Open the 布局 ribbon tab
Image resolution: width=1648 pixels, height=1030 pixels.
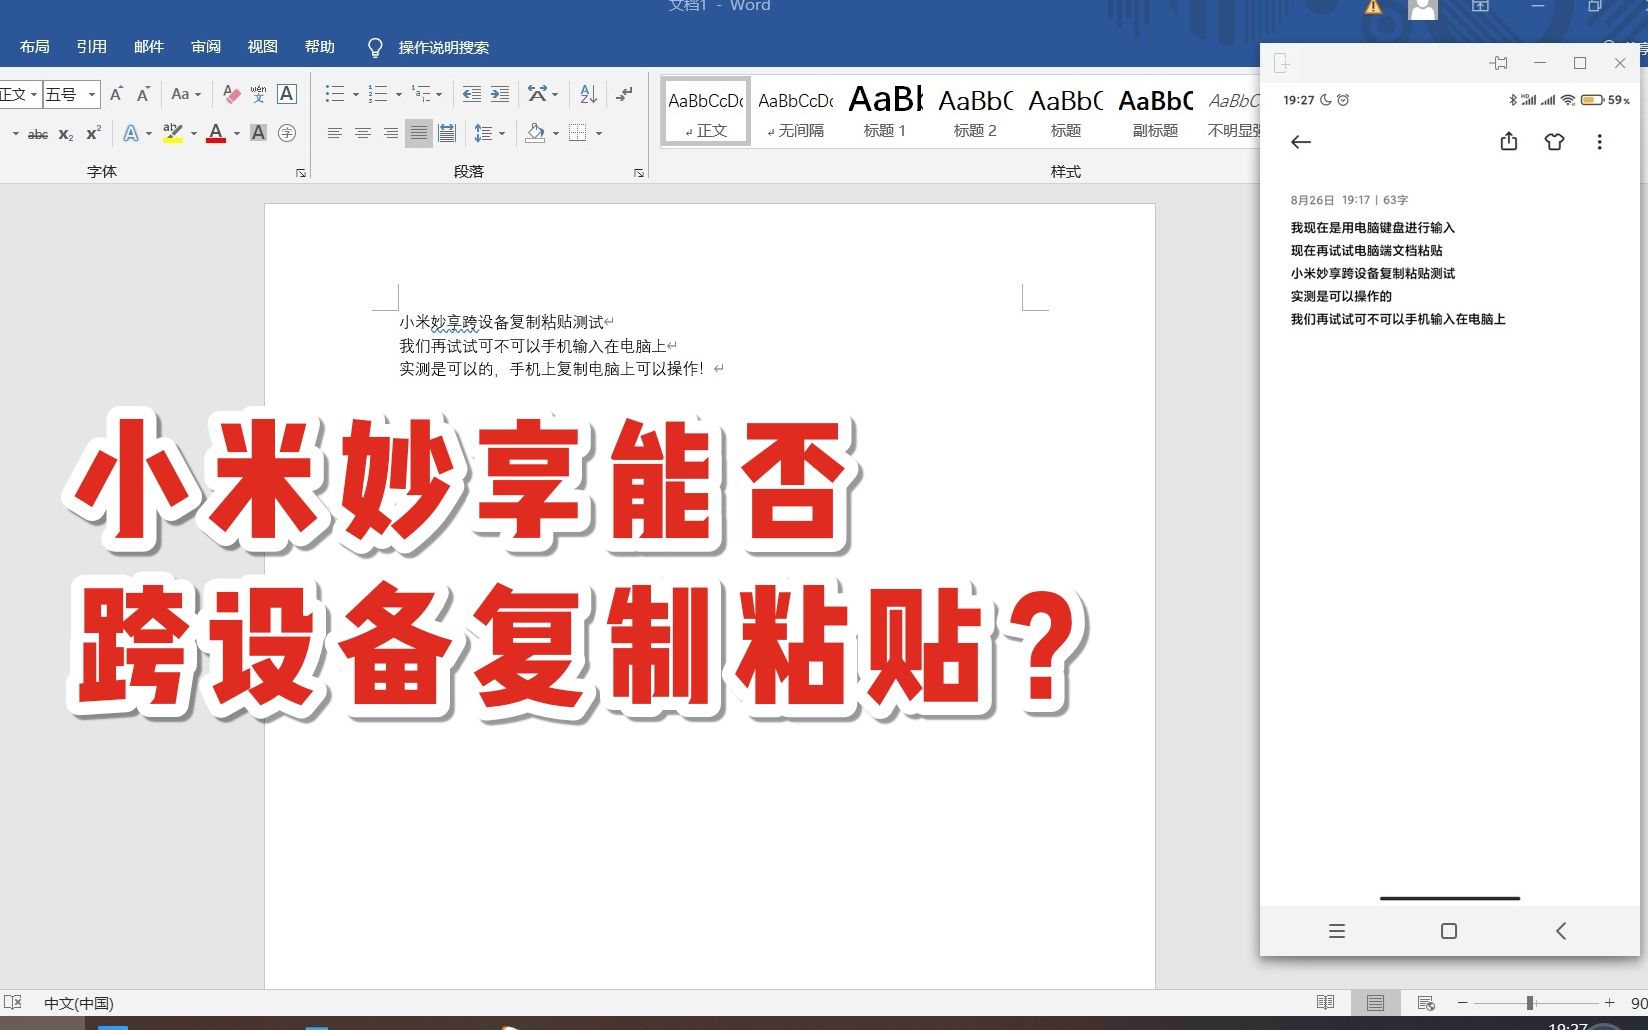(34, 47)
